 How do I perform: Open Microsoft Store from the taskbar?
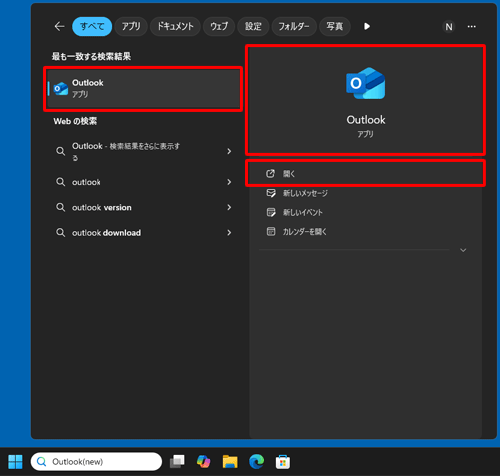point(283,462)
